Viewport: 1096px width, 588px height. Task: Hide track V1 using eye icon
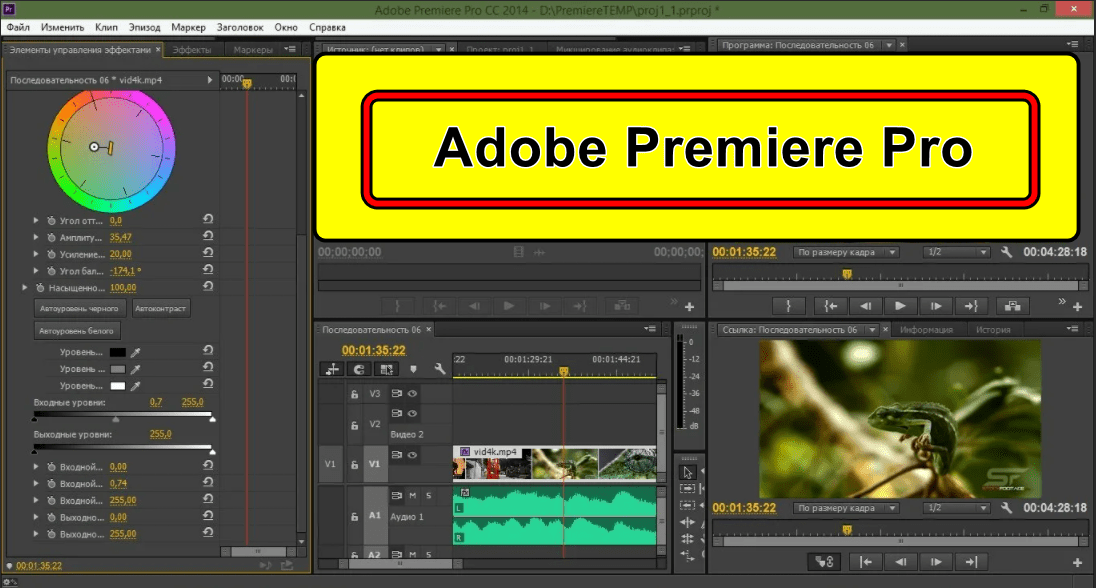[410, 455]
